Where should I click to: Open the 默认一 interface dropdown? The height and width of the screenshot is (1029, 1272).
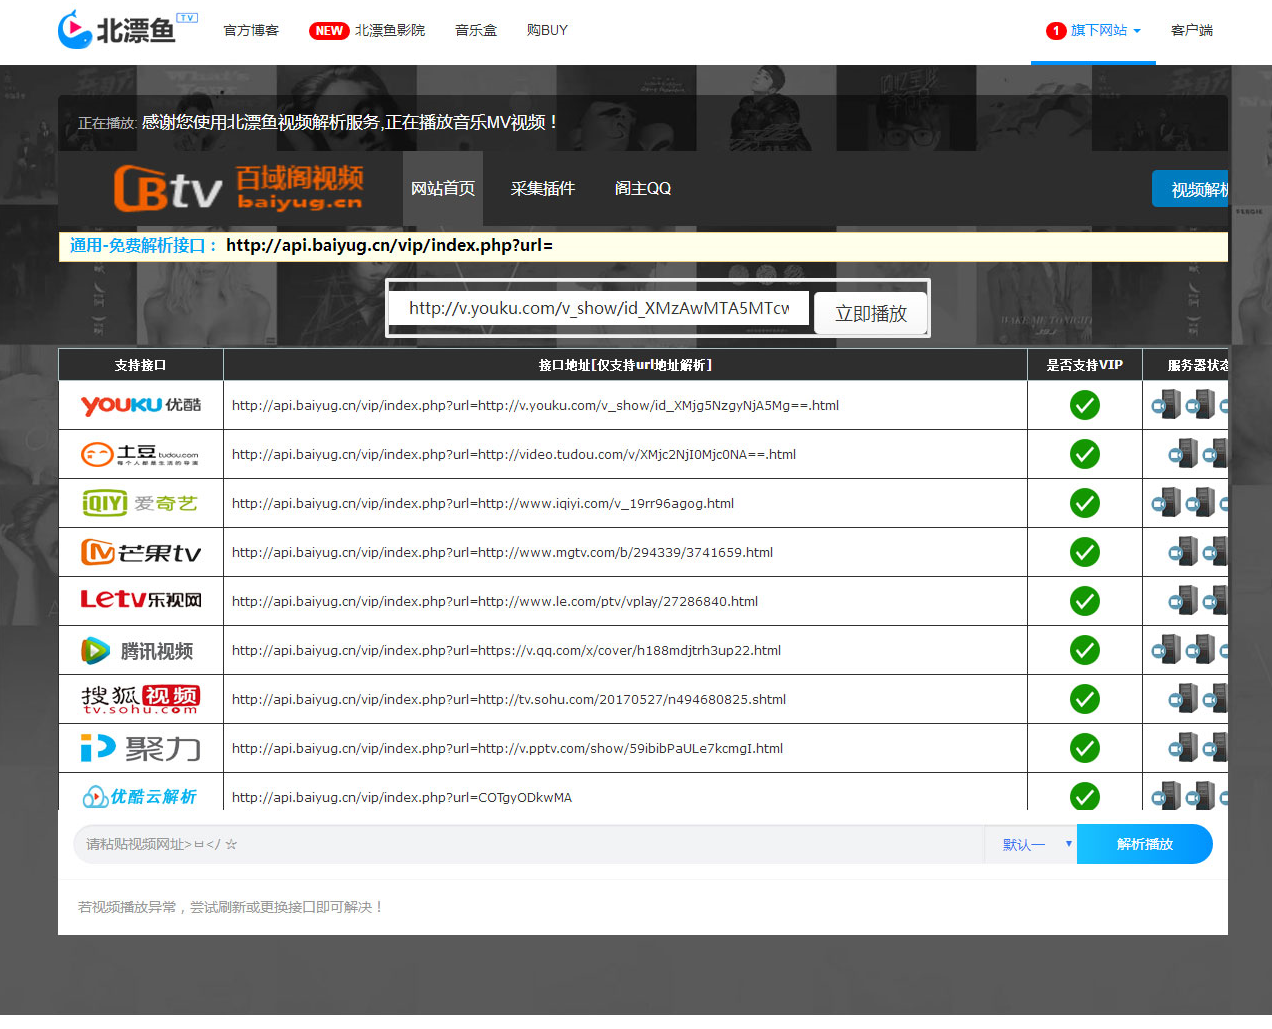click(x=1031, y=844)
